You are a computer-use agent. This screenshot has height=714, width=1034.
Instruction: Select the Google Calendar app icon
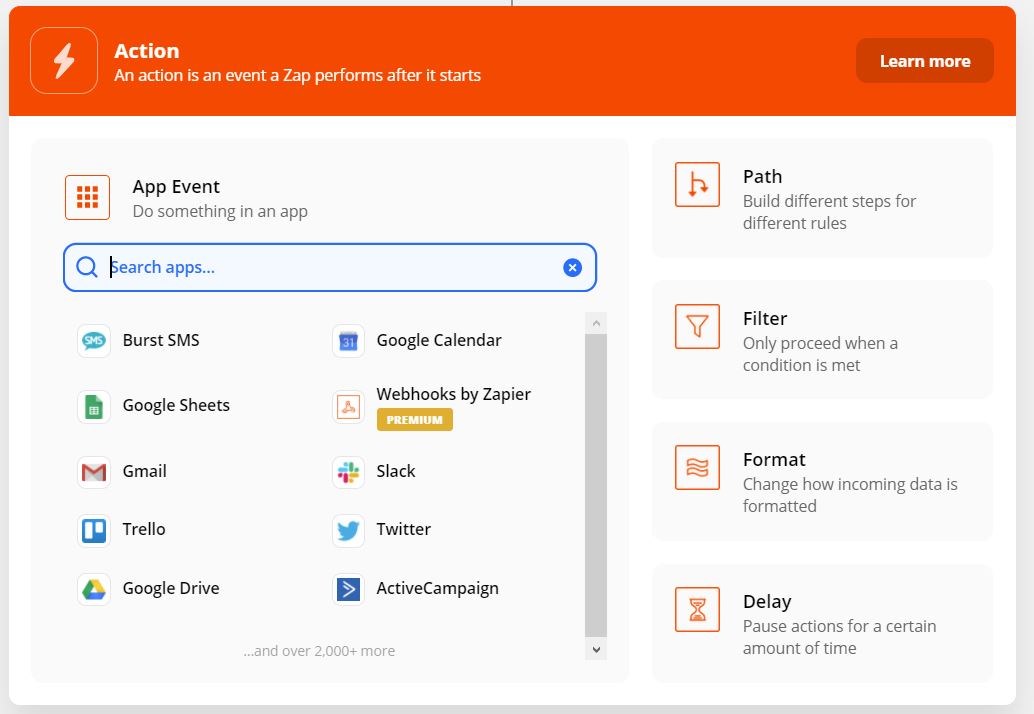[348, 341]
